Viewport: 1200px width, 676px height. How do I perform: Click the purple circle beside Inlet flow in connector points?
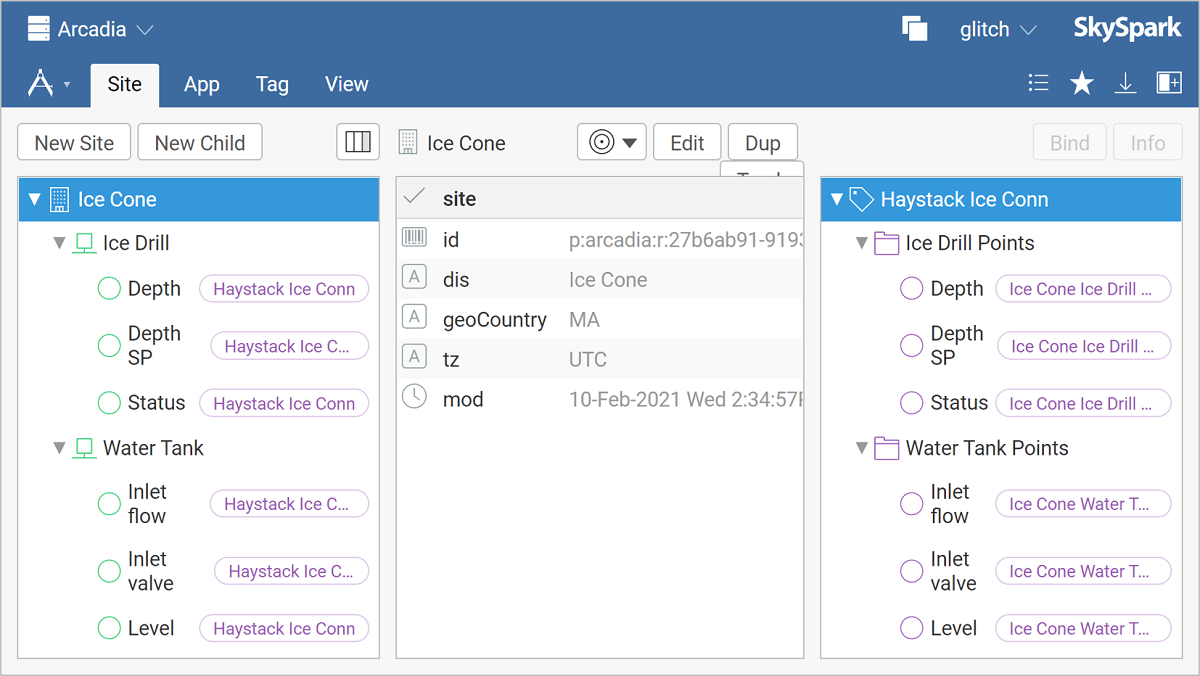pyautogui.click(x=911, y=504)
